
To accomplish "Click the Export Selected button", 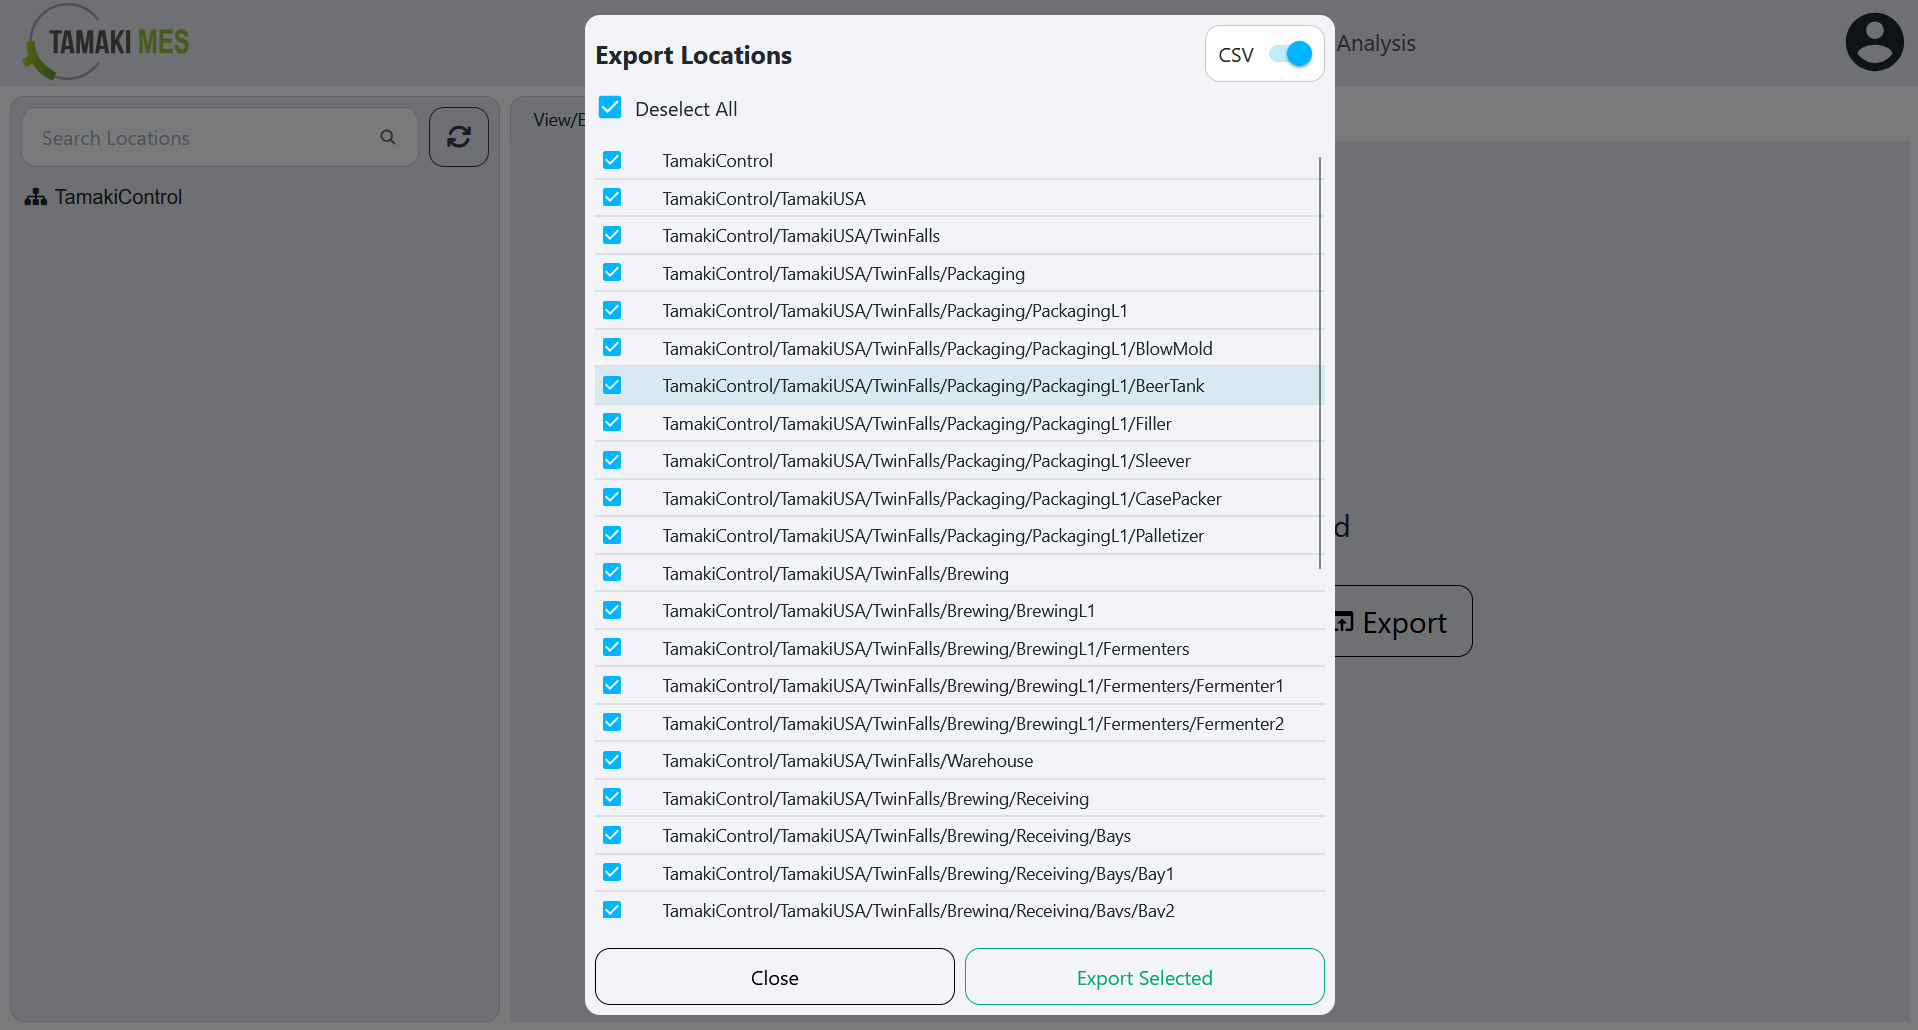I will click(x=1143, y=977).
